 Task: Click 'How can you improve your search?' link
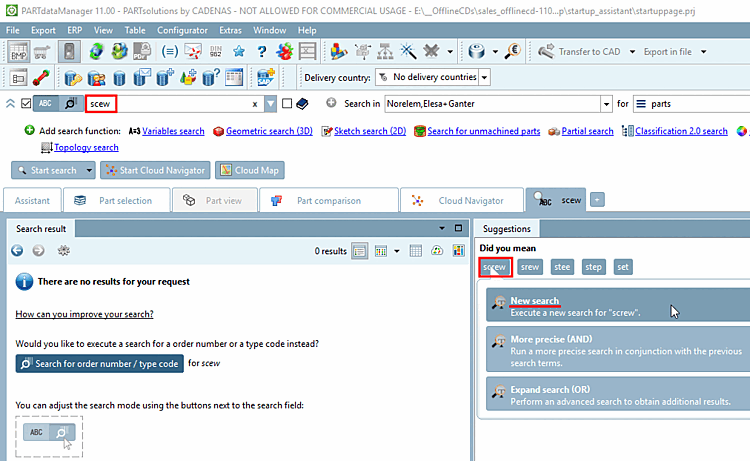tap(85, 314)
